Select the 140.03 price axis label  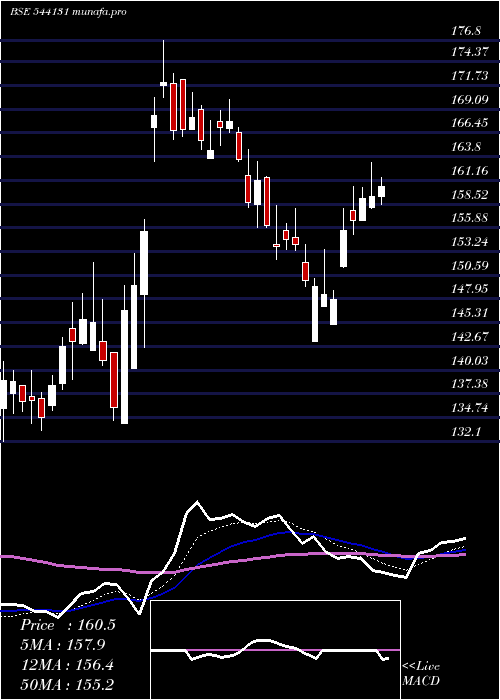pos(469,360)
